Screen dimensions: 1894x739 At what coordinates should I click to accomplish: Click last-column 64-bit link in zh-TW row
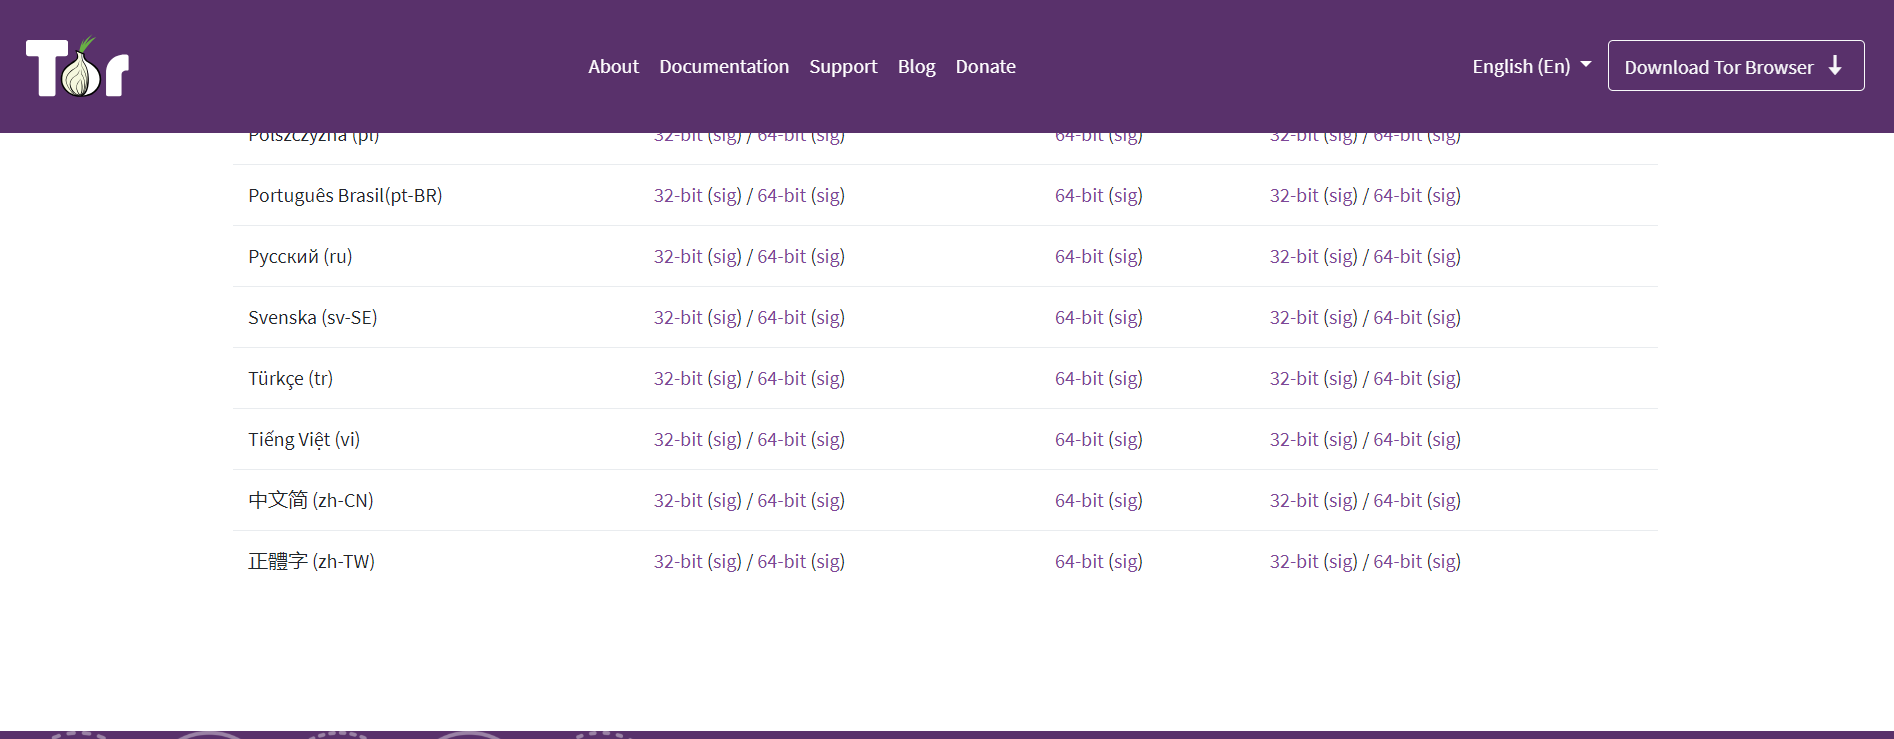(x=1397, y=561)
